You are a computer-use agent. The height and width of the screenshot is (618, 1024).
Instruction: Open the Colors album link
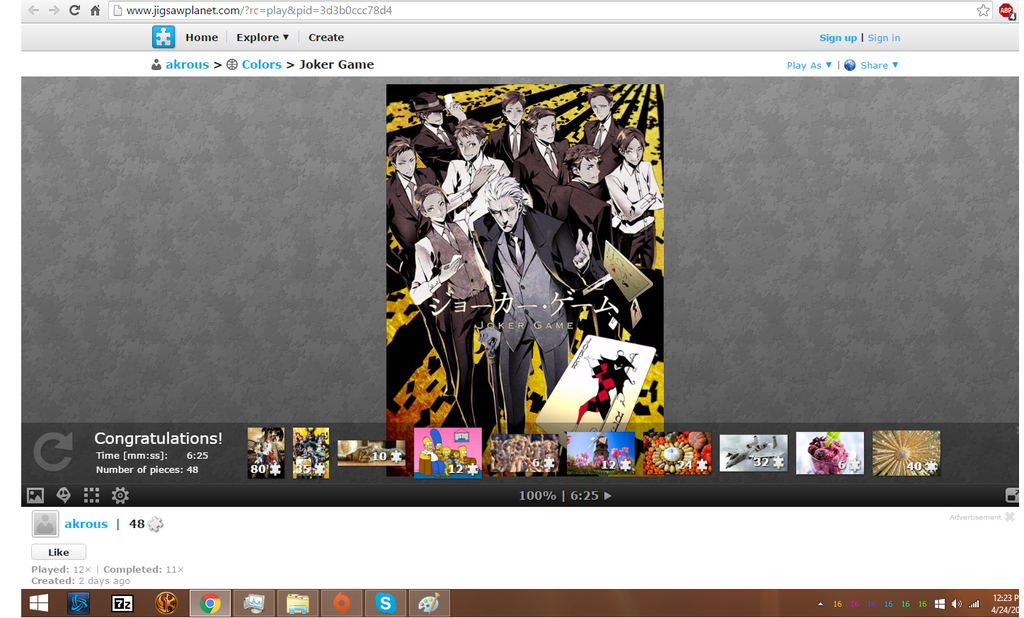[x=261, y=65]
